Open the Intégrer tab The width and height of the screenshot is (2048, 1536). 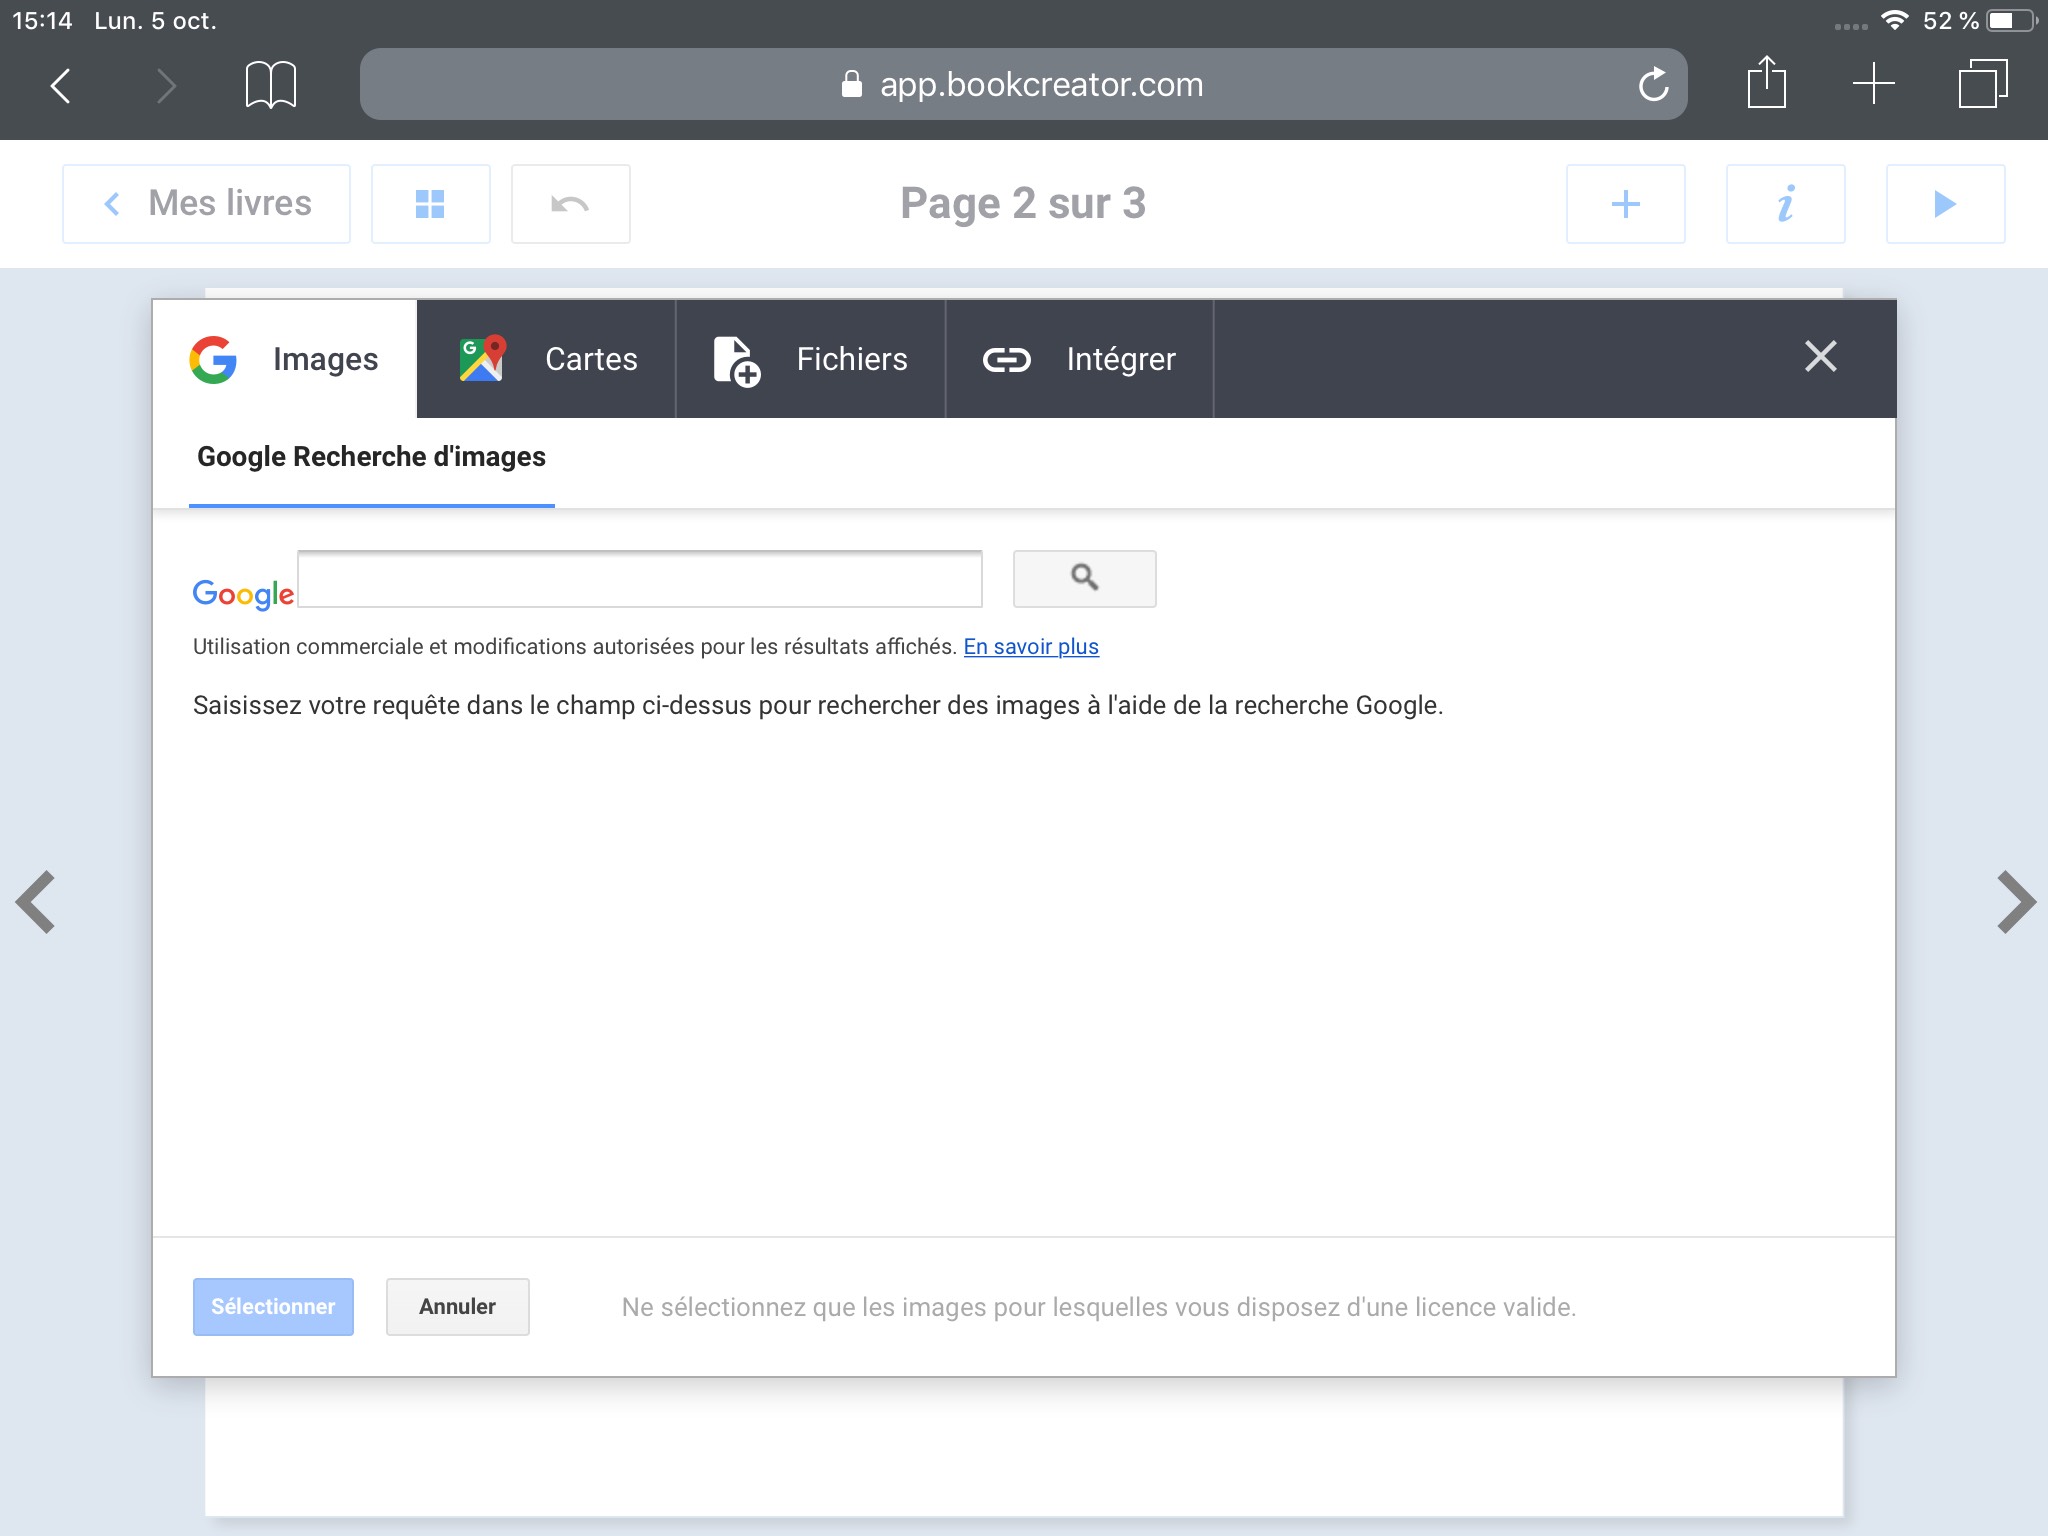click(x=1079, y=359)
